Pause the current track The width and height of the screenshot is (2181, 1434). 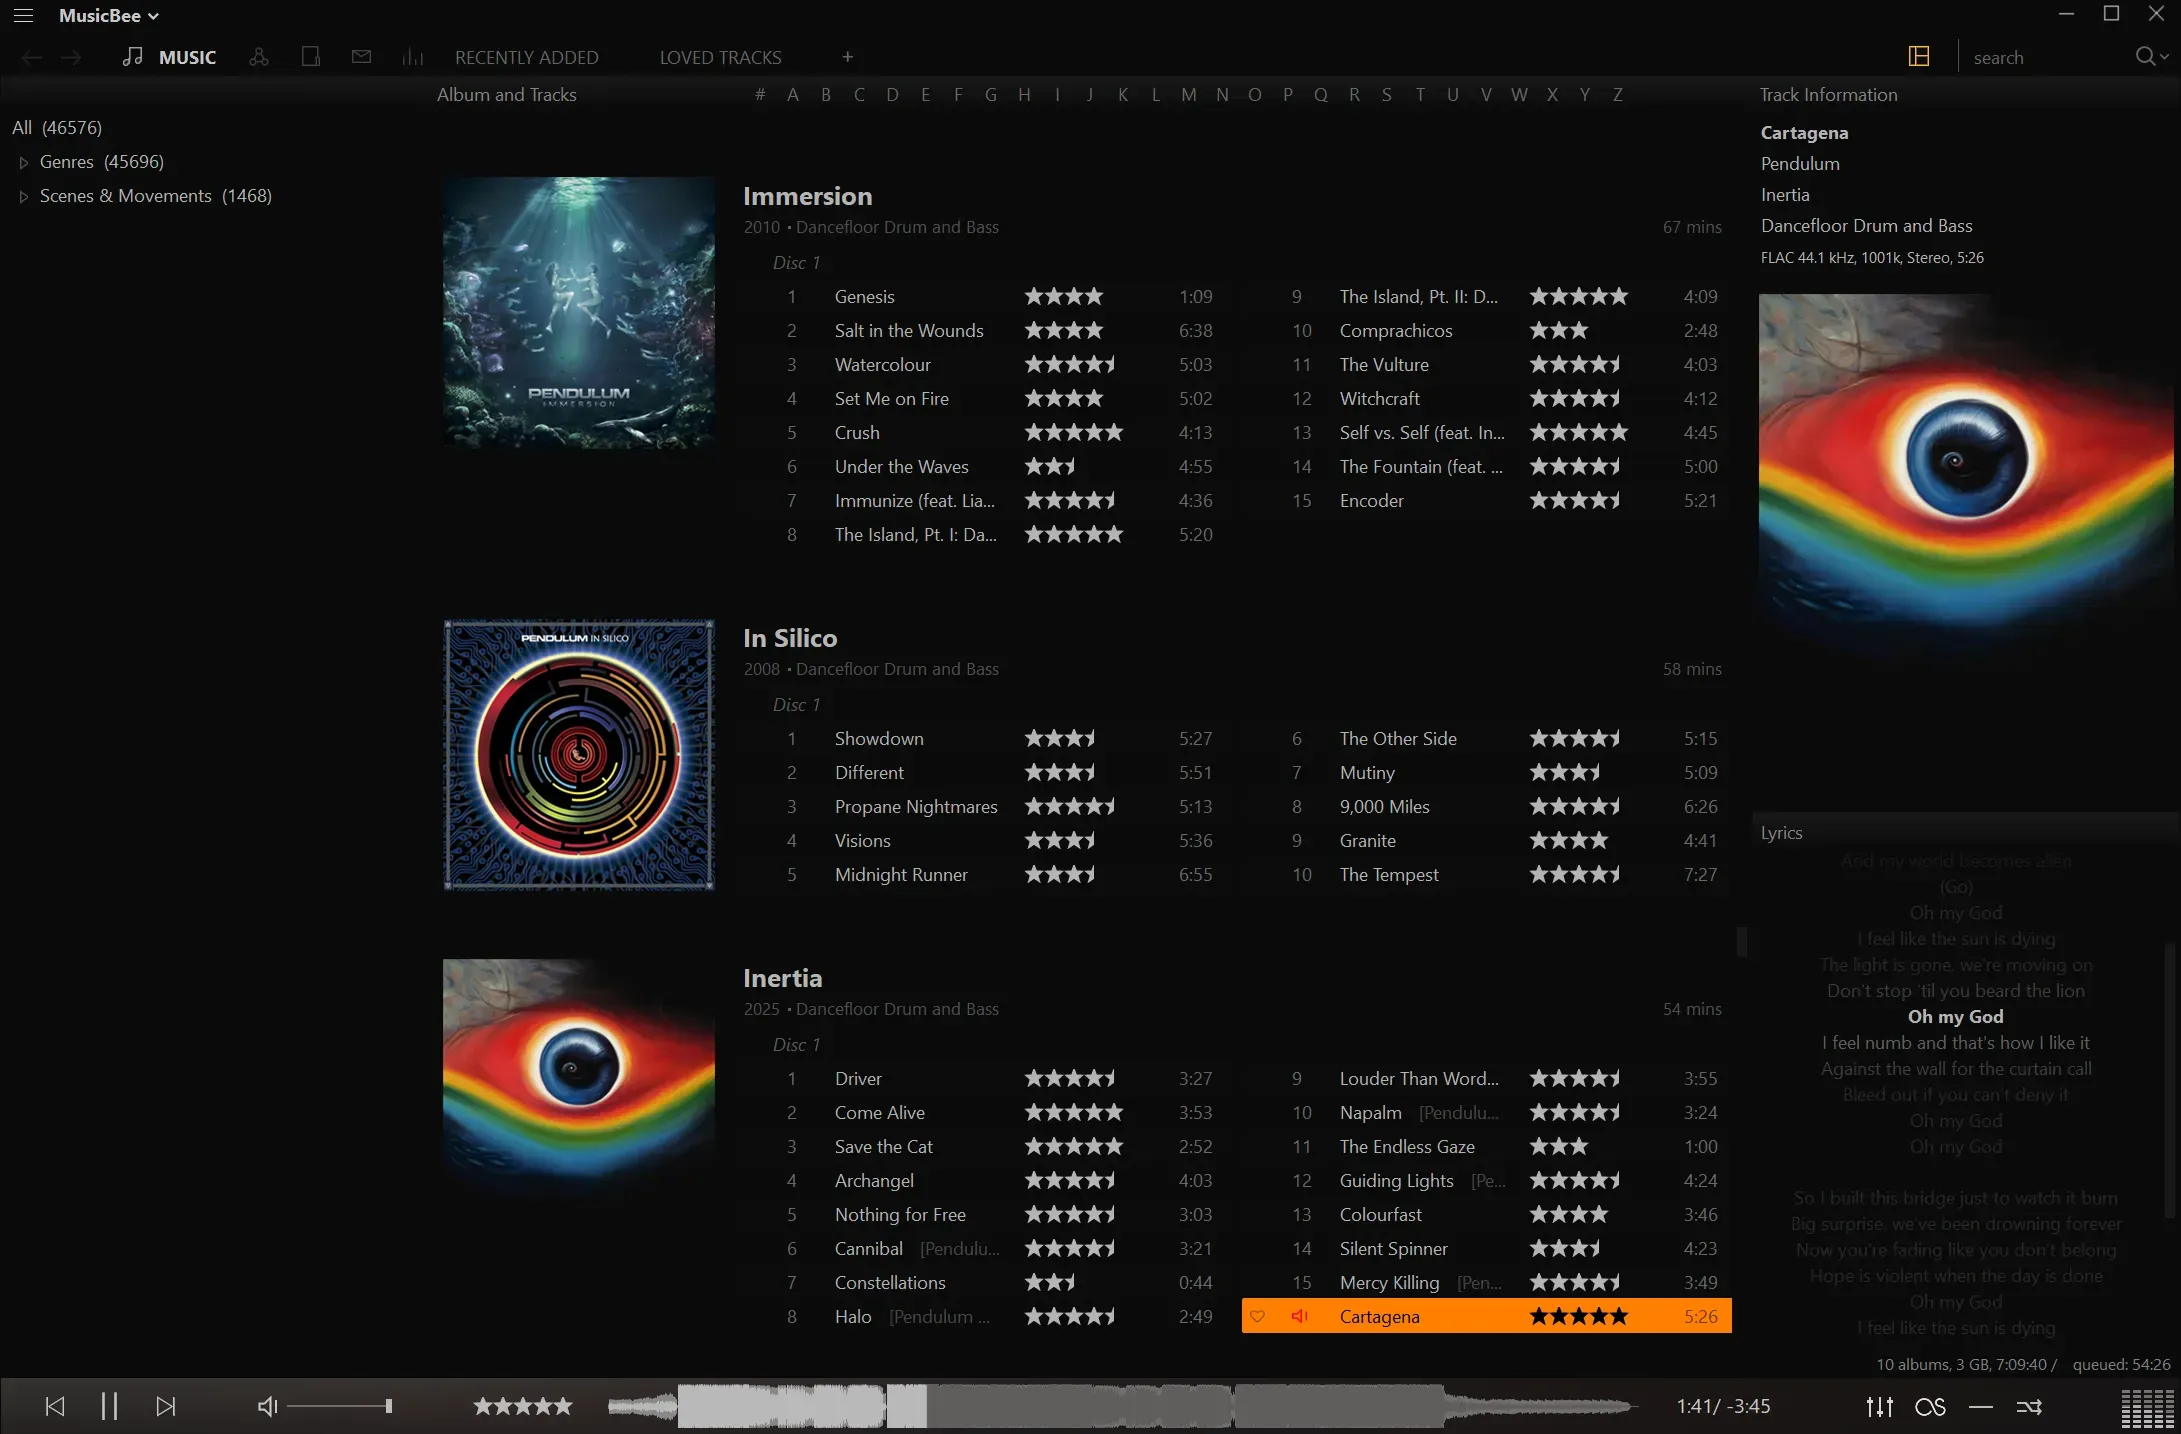click(x=109, y=1406)
